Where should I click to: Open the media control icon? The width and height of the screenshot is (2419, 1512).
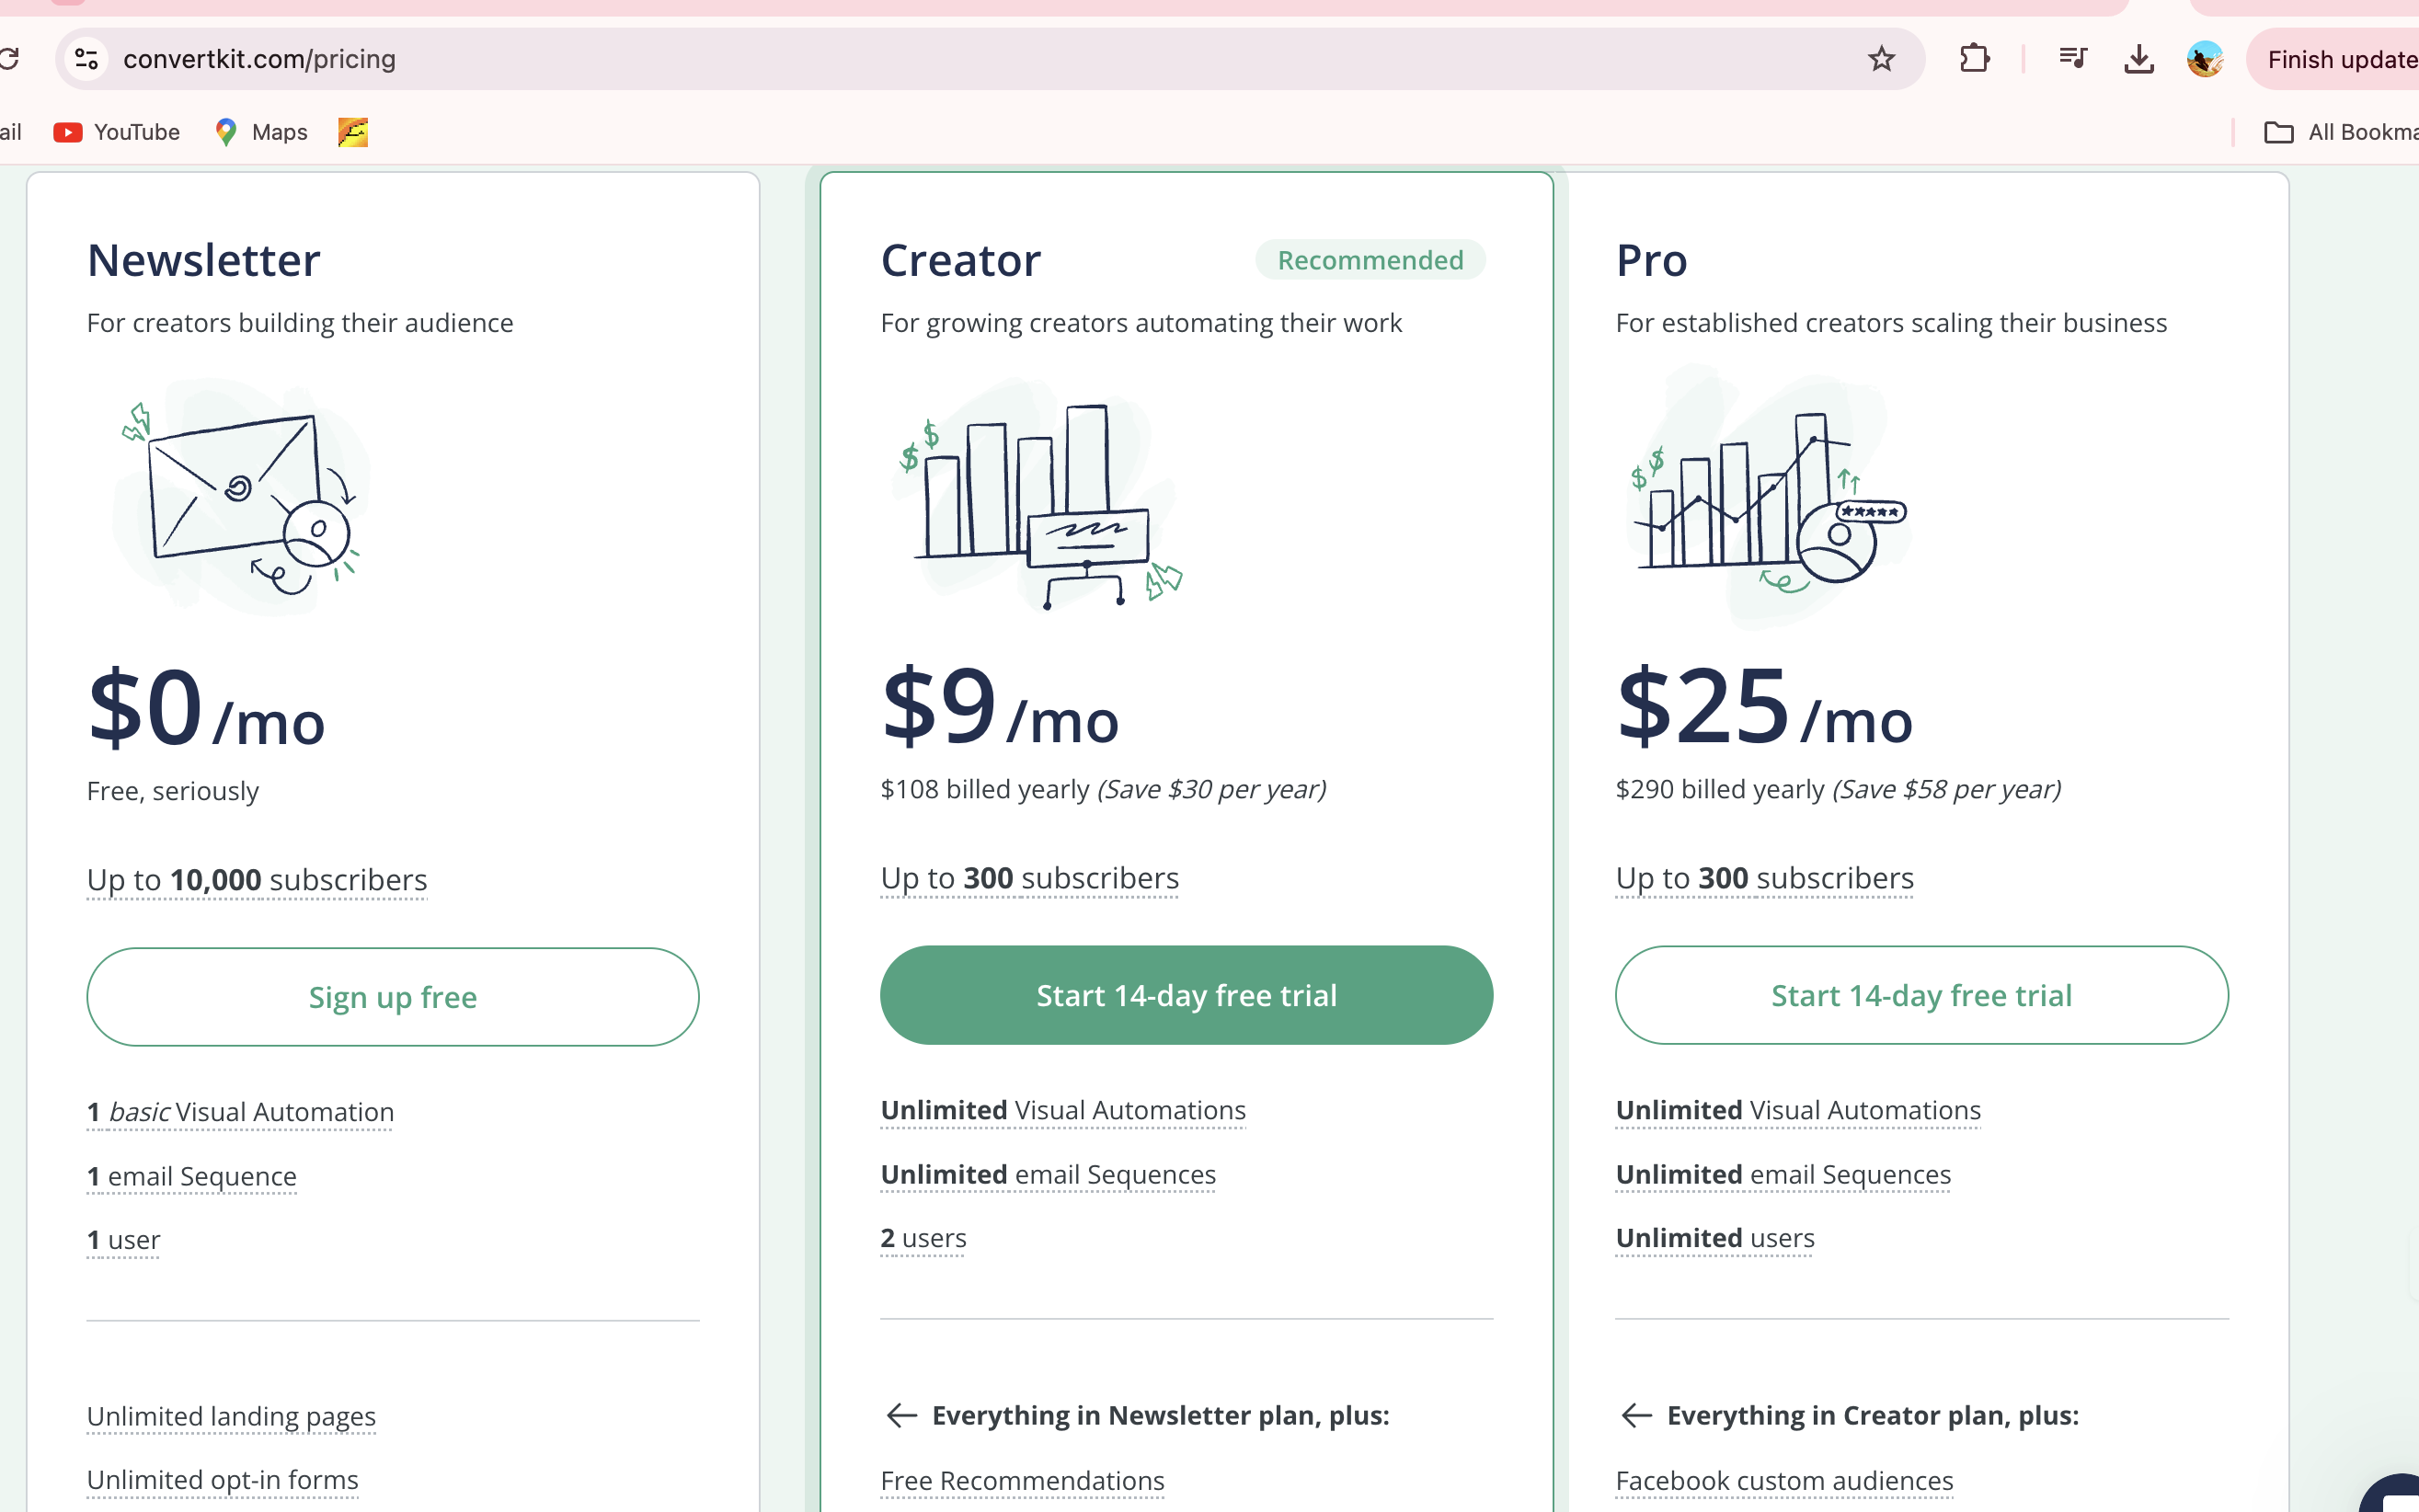click(x=2073, y=59)
